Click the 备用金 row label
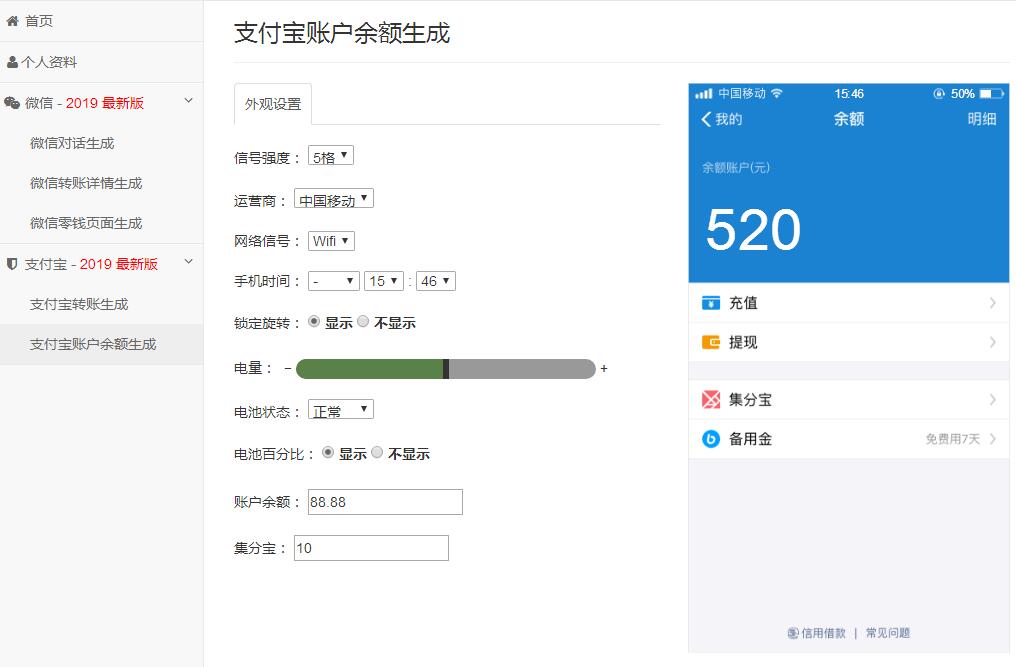 [750, 439]
